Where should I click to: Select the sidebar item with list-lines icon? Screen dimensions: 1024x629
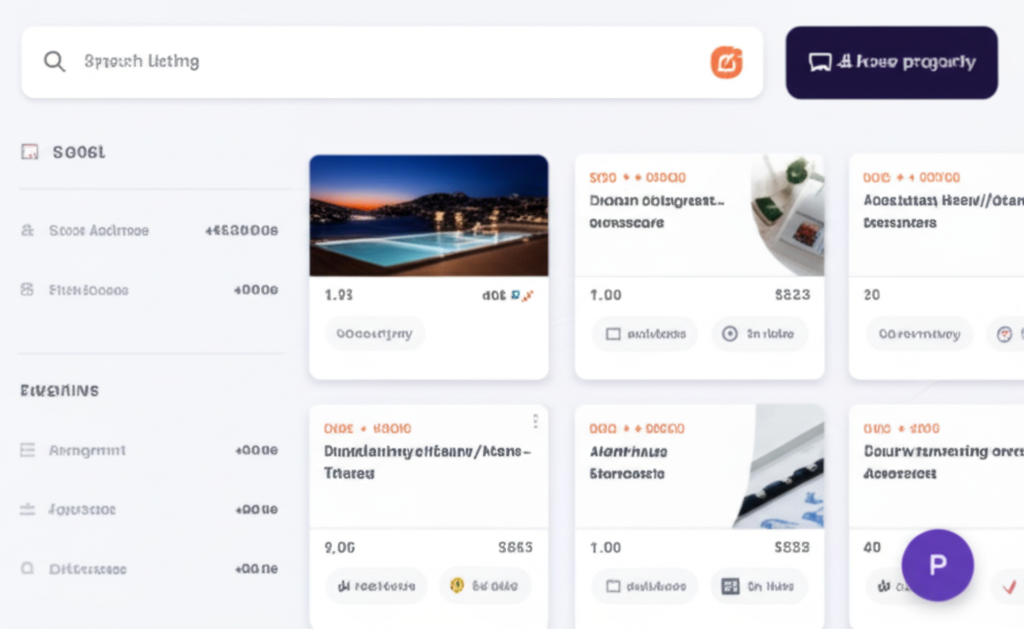tap(150, 450)
